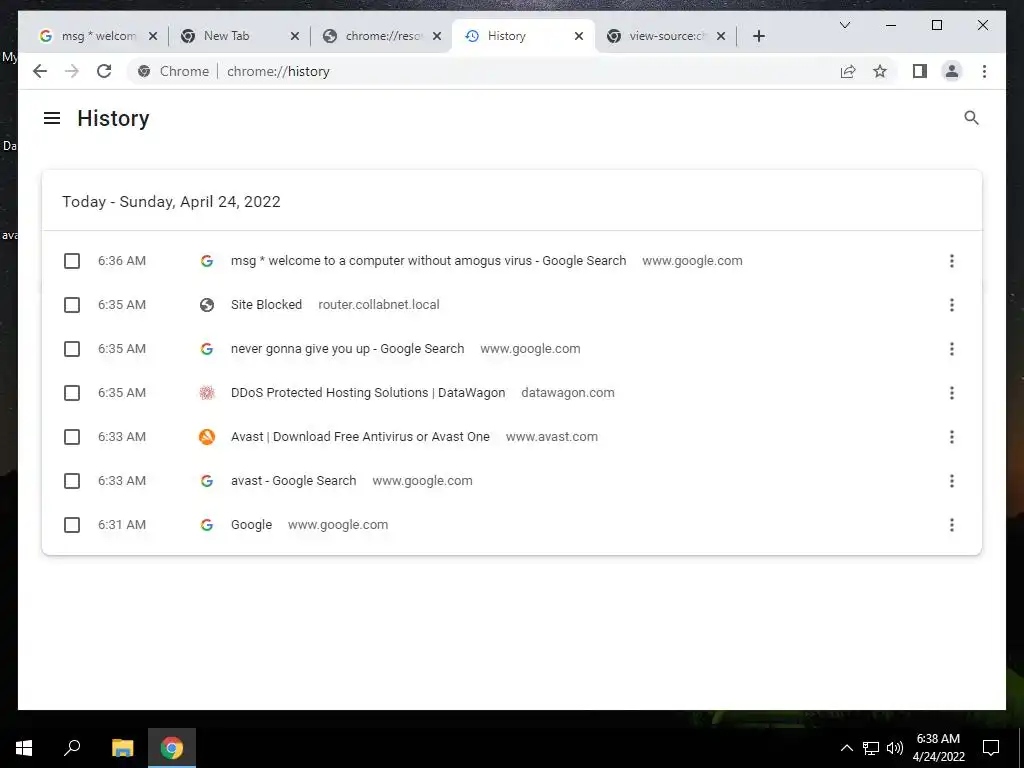Click the taskbar clock showing 6:38 AM
Viewport: 1024px width, 768px height.
938,748
